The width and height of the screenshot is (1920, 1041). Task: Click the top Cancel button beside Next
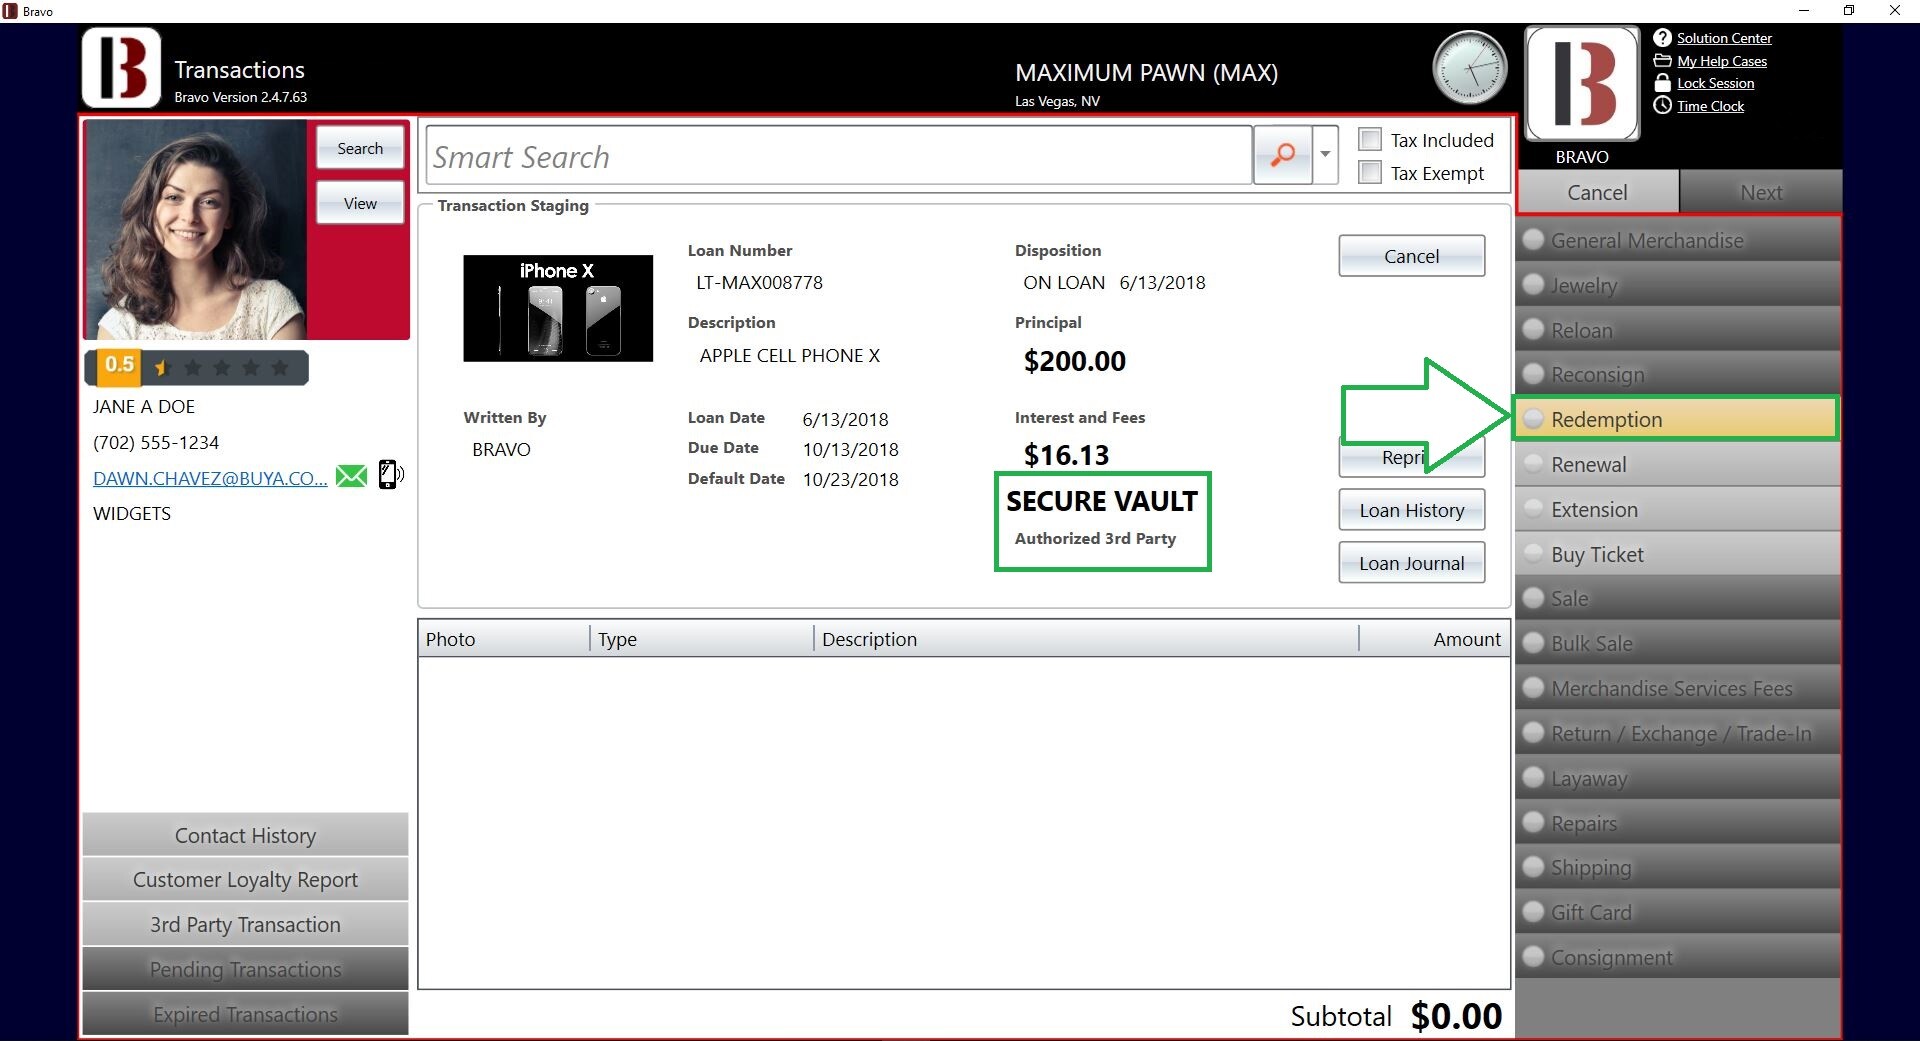[x=1597, y=192]
